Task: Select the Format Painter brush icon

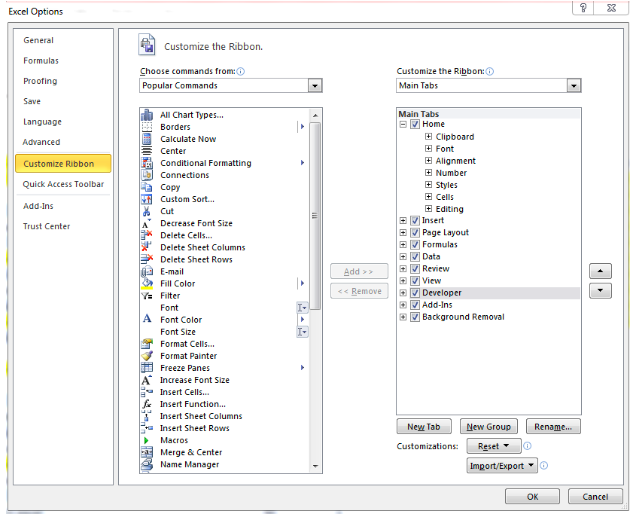Action: point(147,356)
